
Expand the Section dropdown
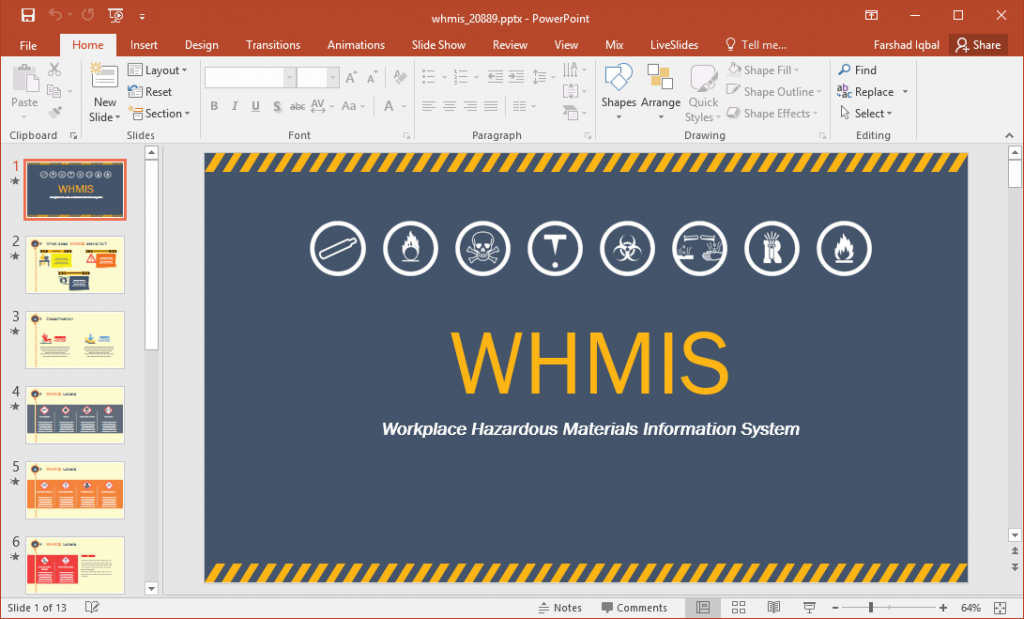[160, 113]
